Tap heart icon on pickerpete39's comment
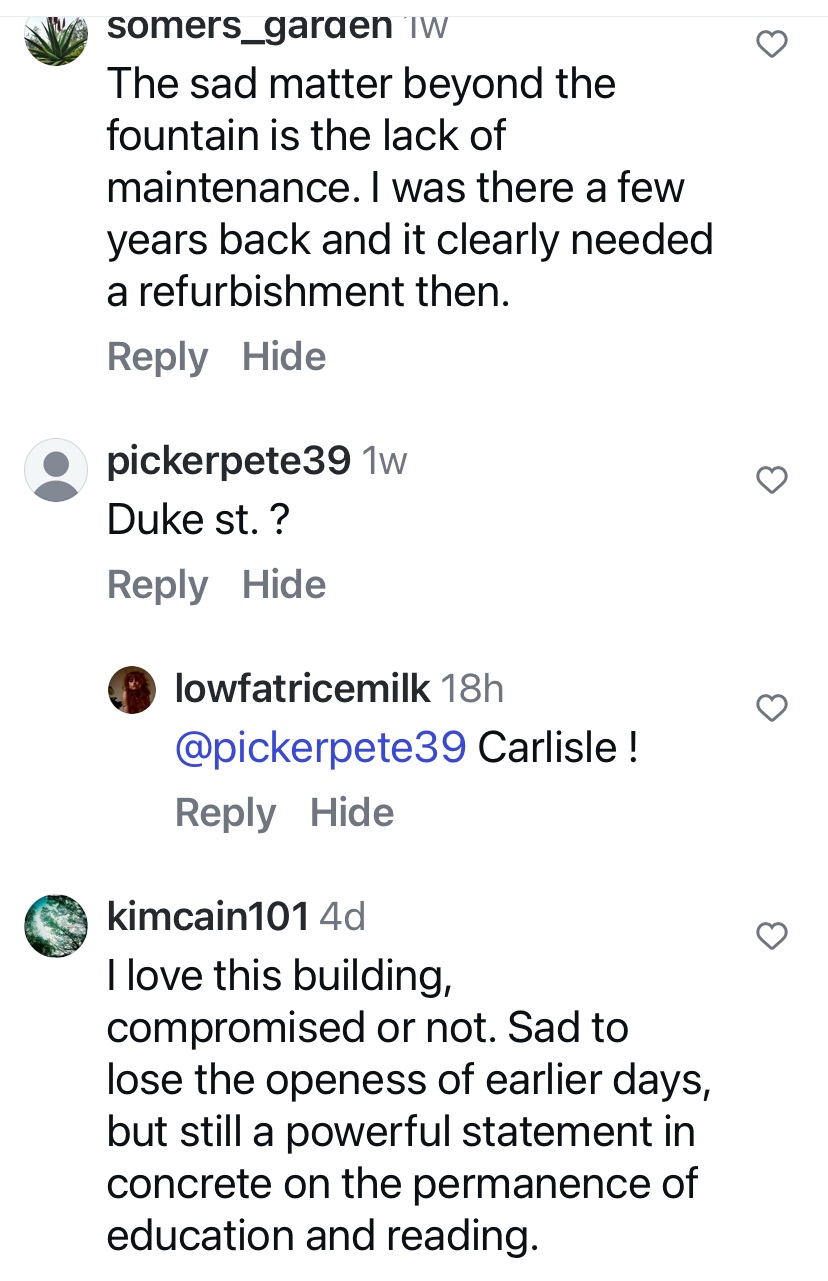This screenshot has height=1281, width=828. point(771,481)
